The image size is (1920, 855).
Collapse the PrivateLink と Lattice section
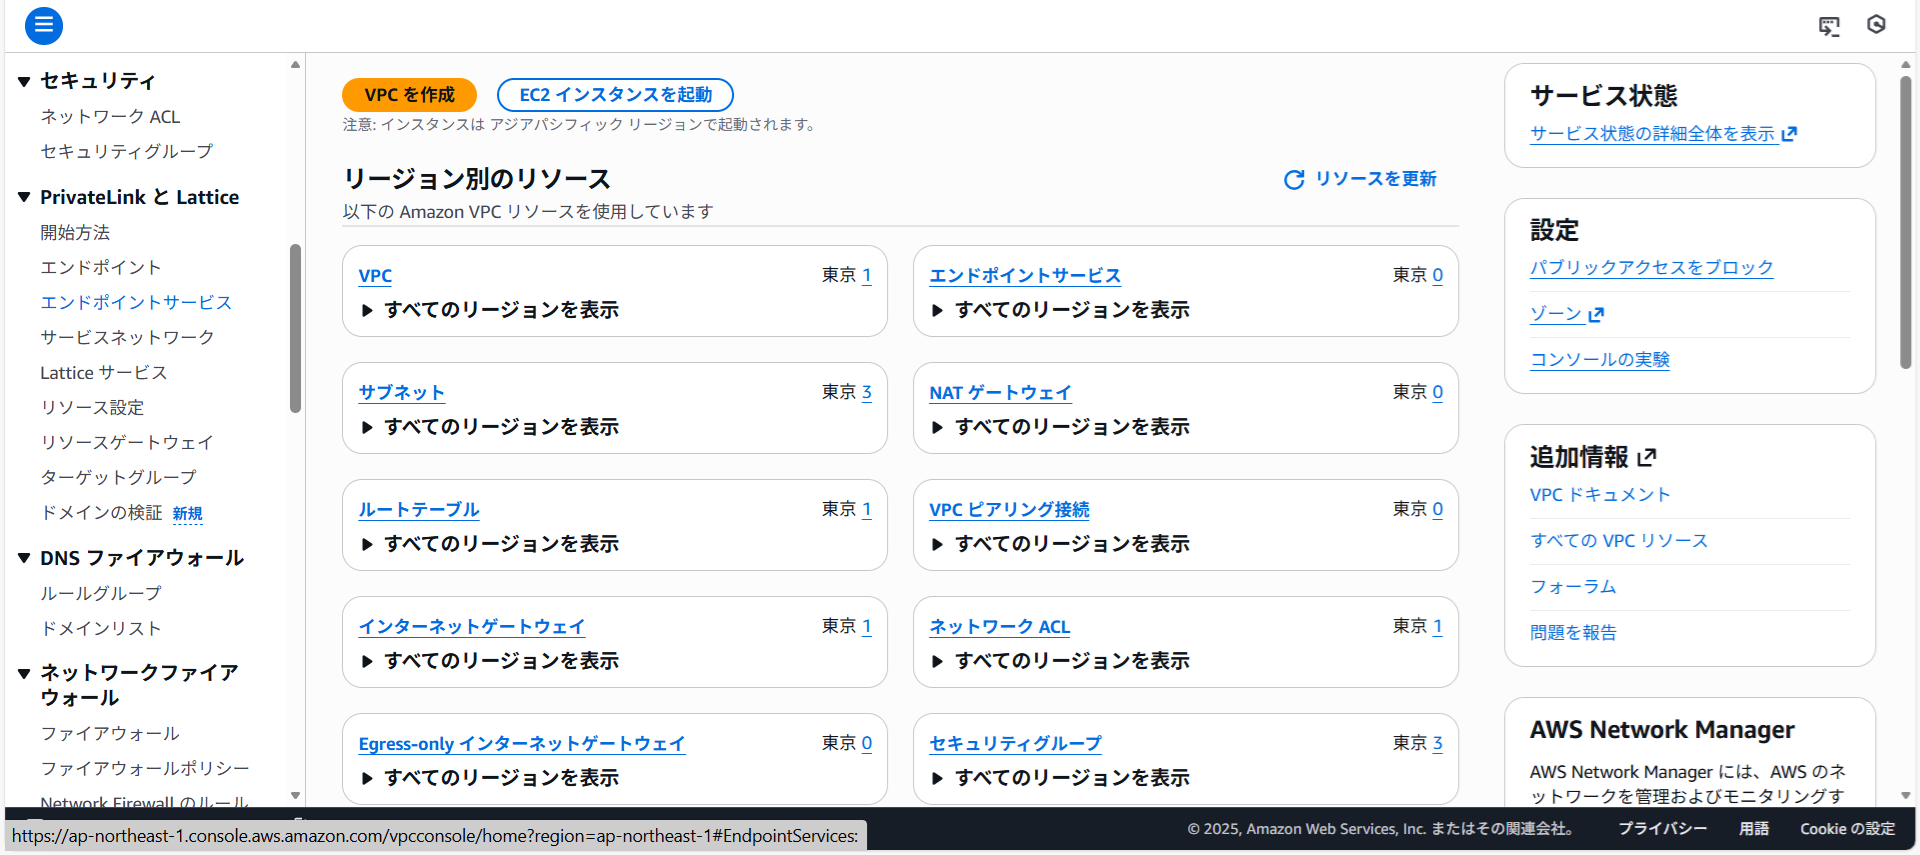(x=24, y=197)
